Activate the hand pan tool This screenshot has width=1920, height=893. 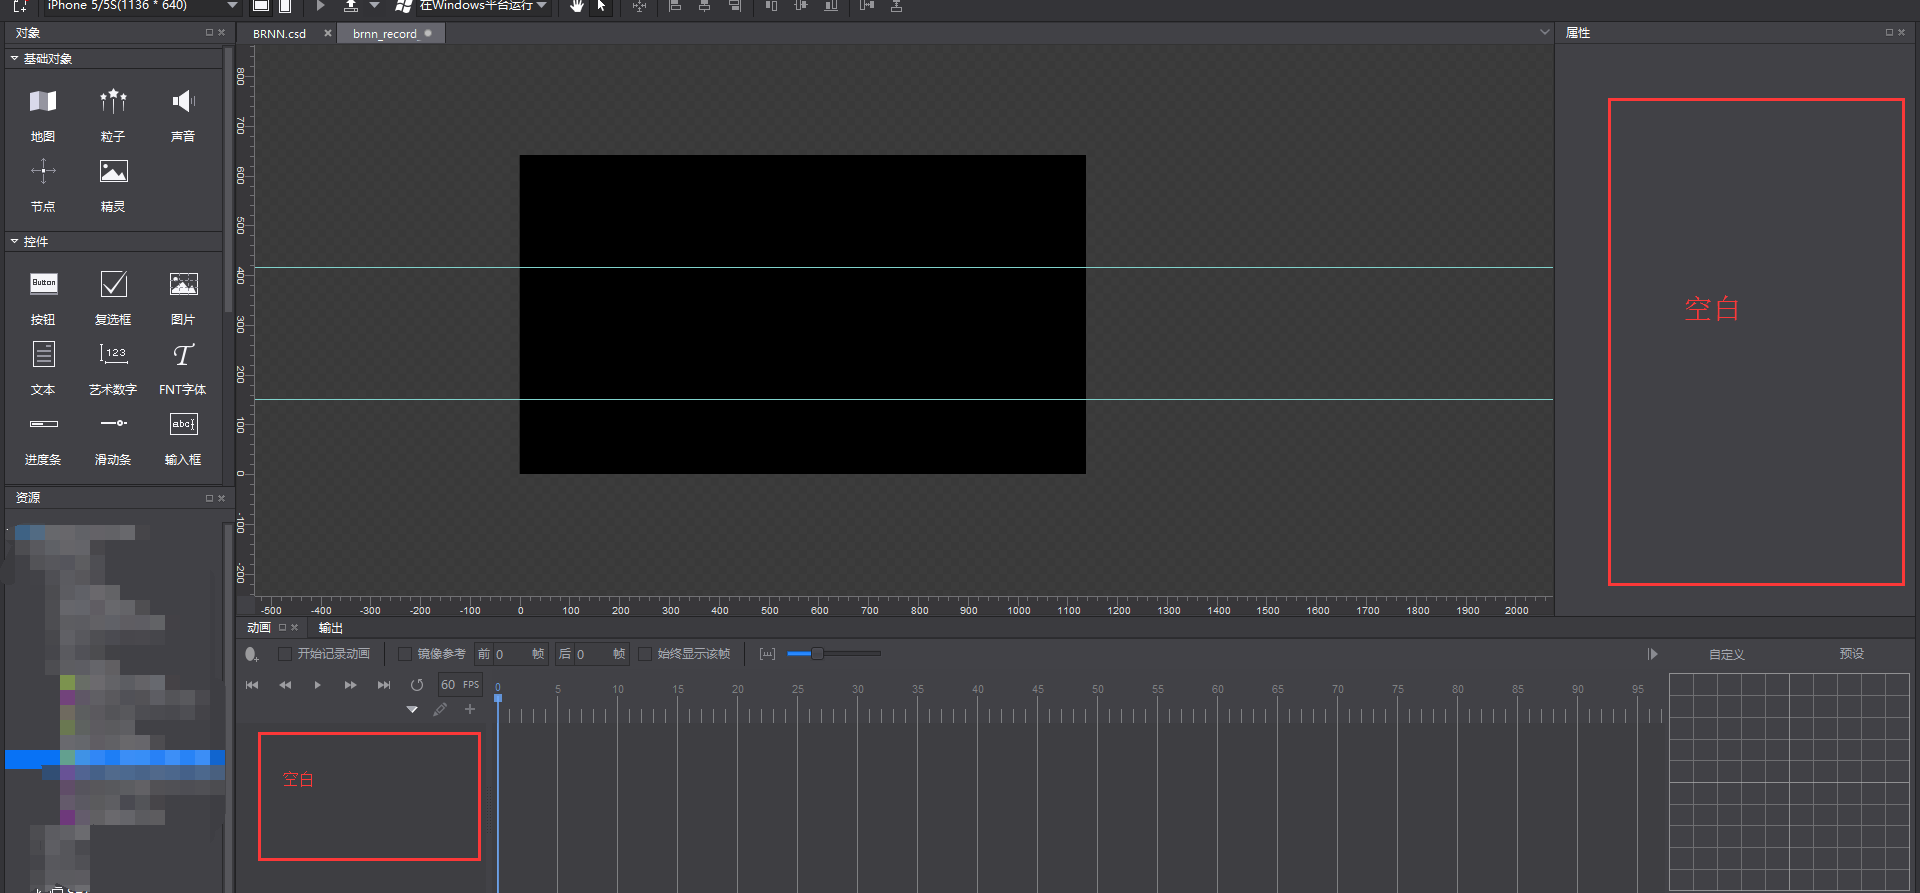(x=577, y=6)
